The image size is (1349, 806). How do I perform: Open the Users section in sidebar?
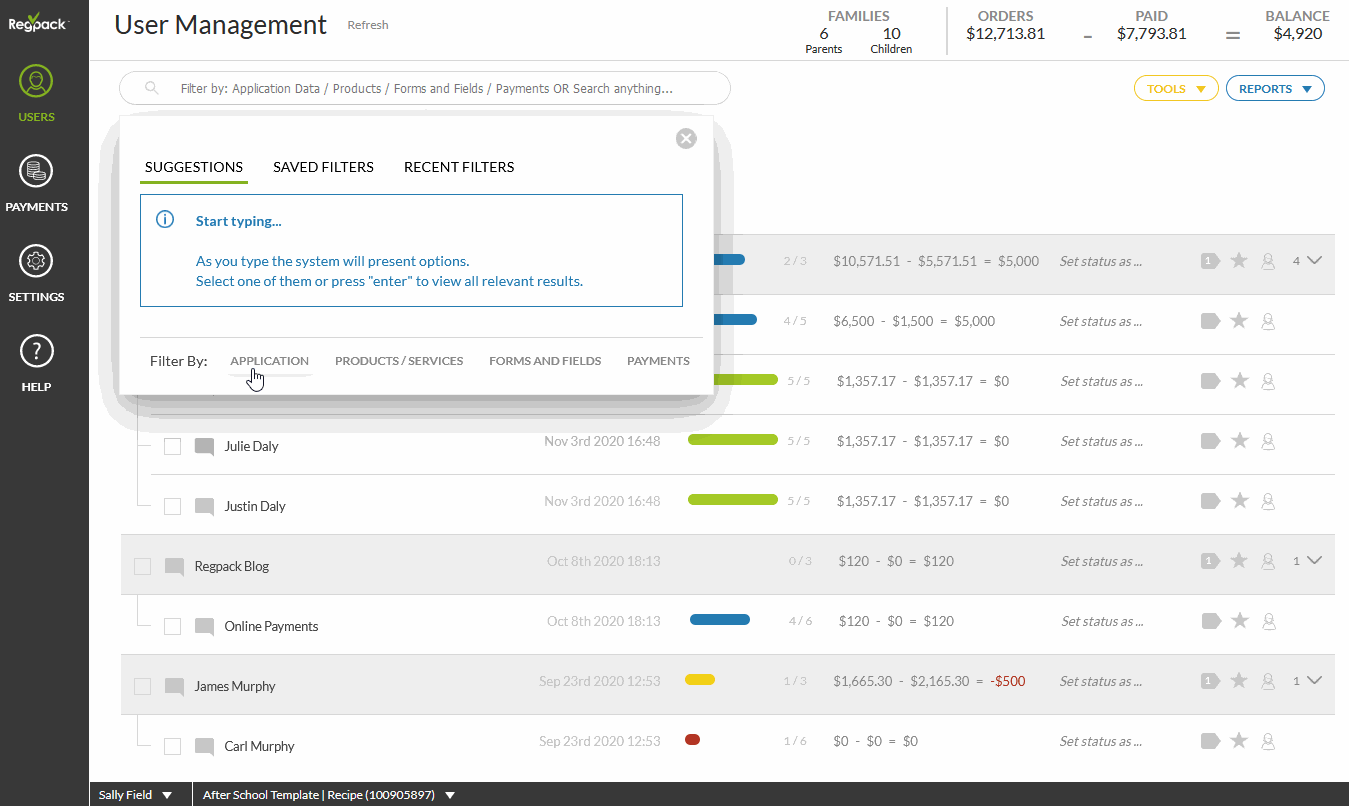[36, 94]
